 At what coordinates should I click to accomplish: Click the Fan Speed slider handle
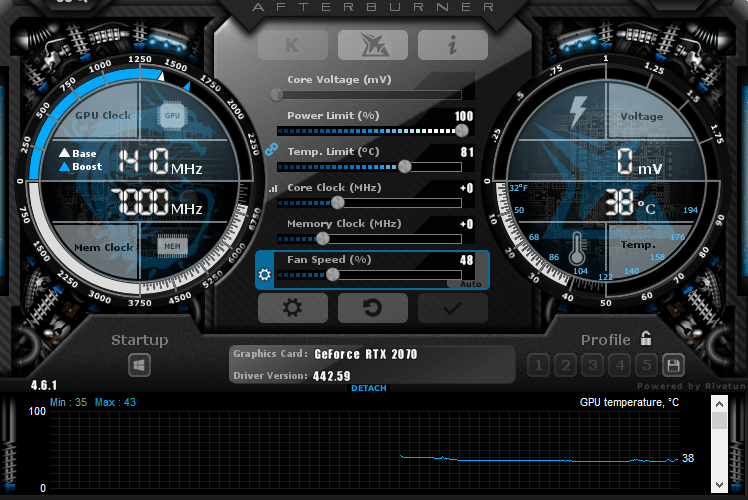[x=332, y=274]
